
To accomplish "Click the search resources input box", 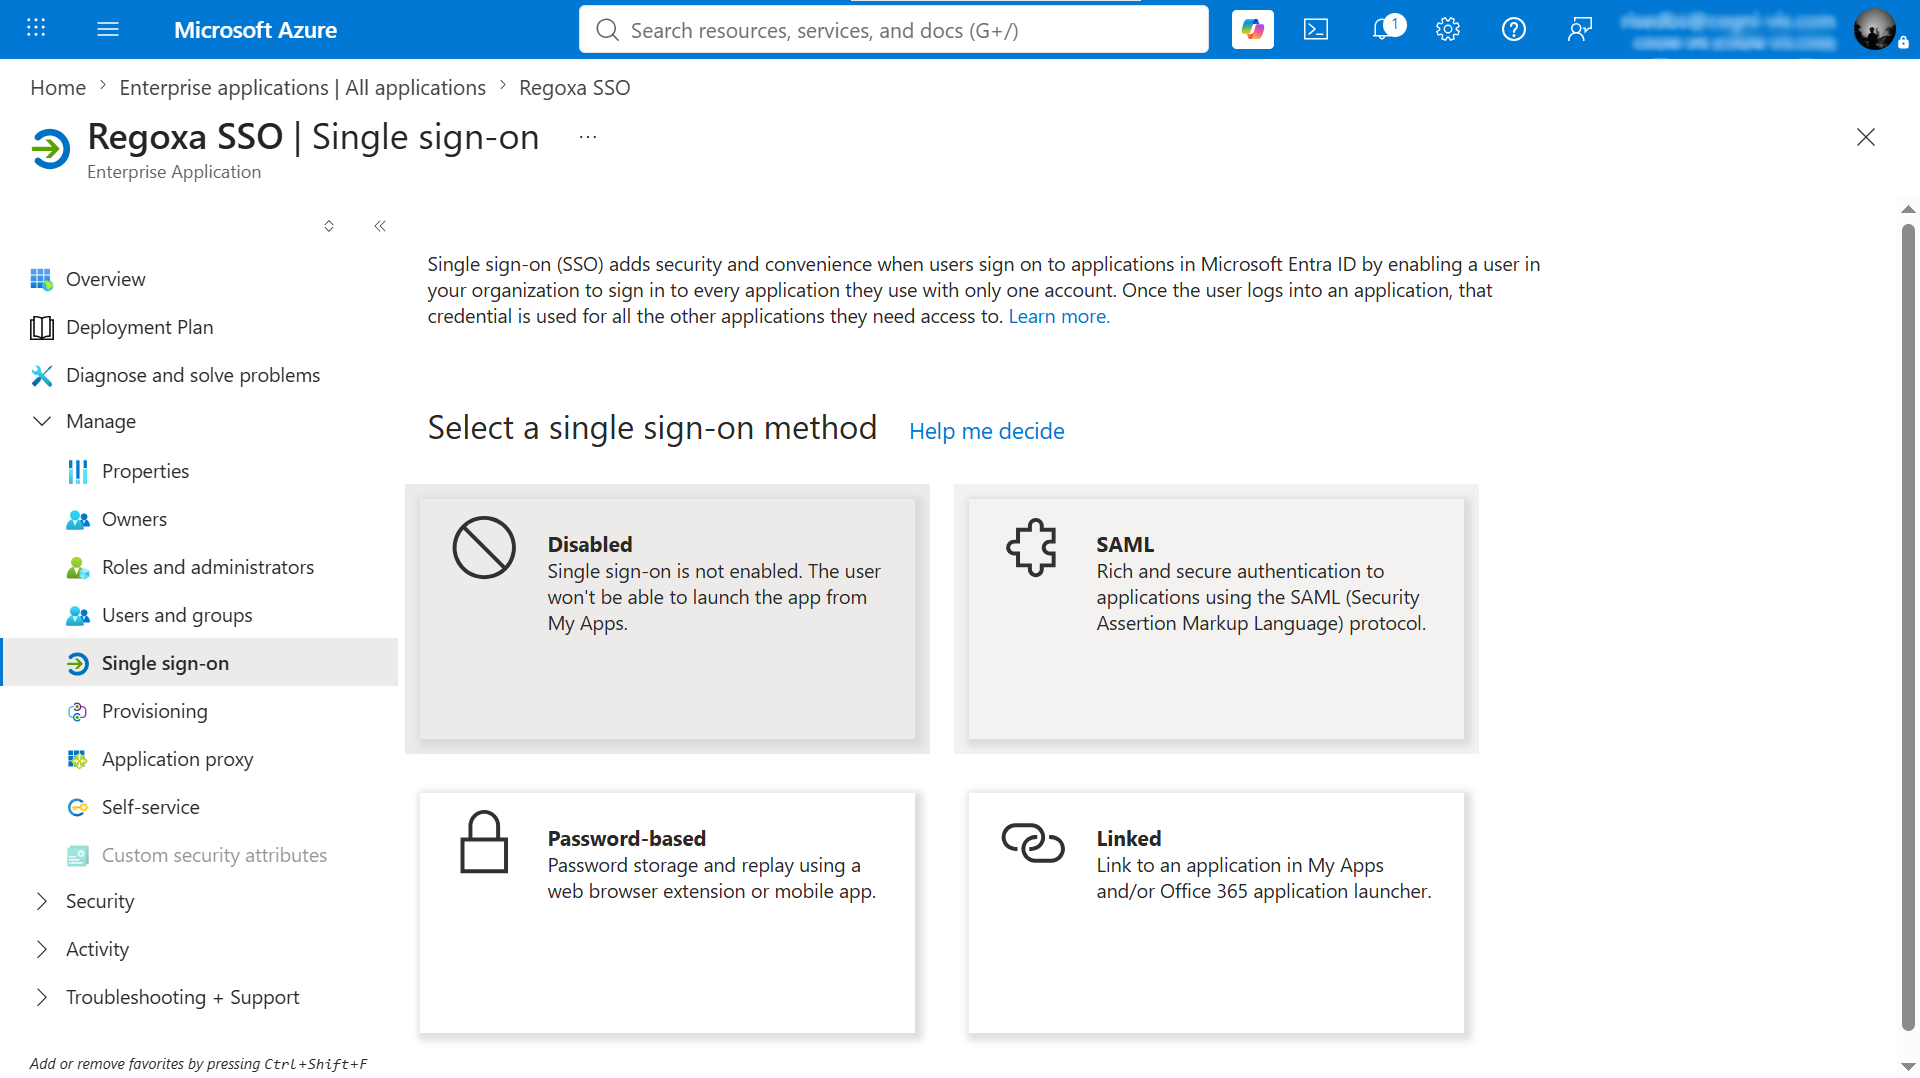I will [x=893, y=29].
